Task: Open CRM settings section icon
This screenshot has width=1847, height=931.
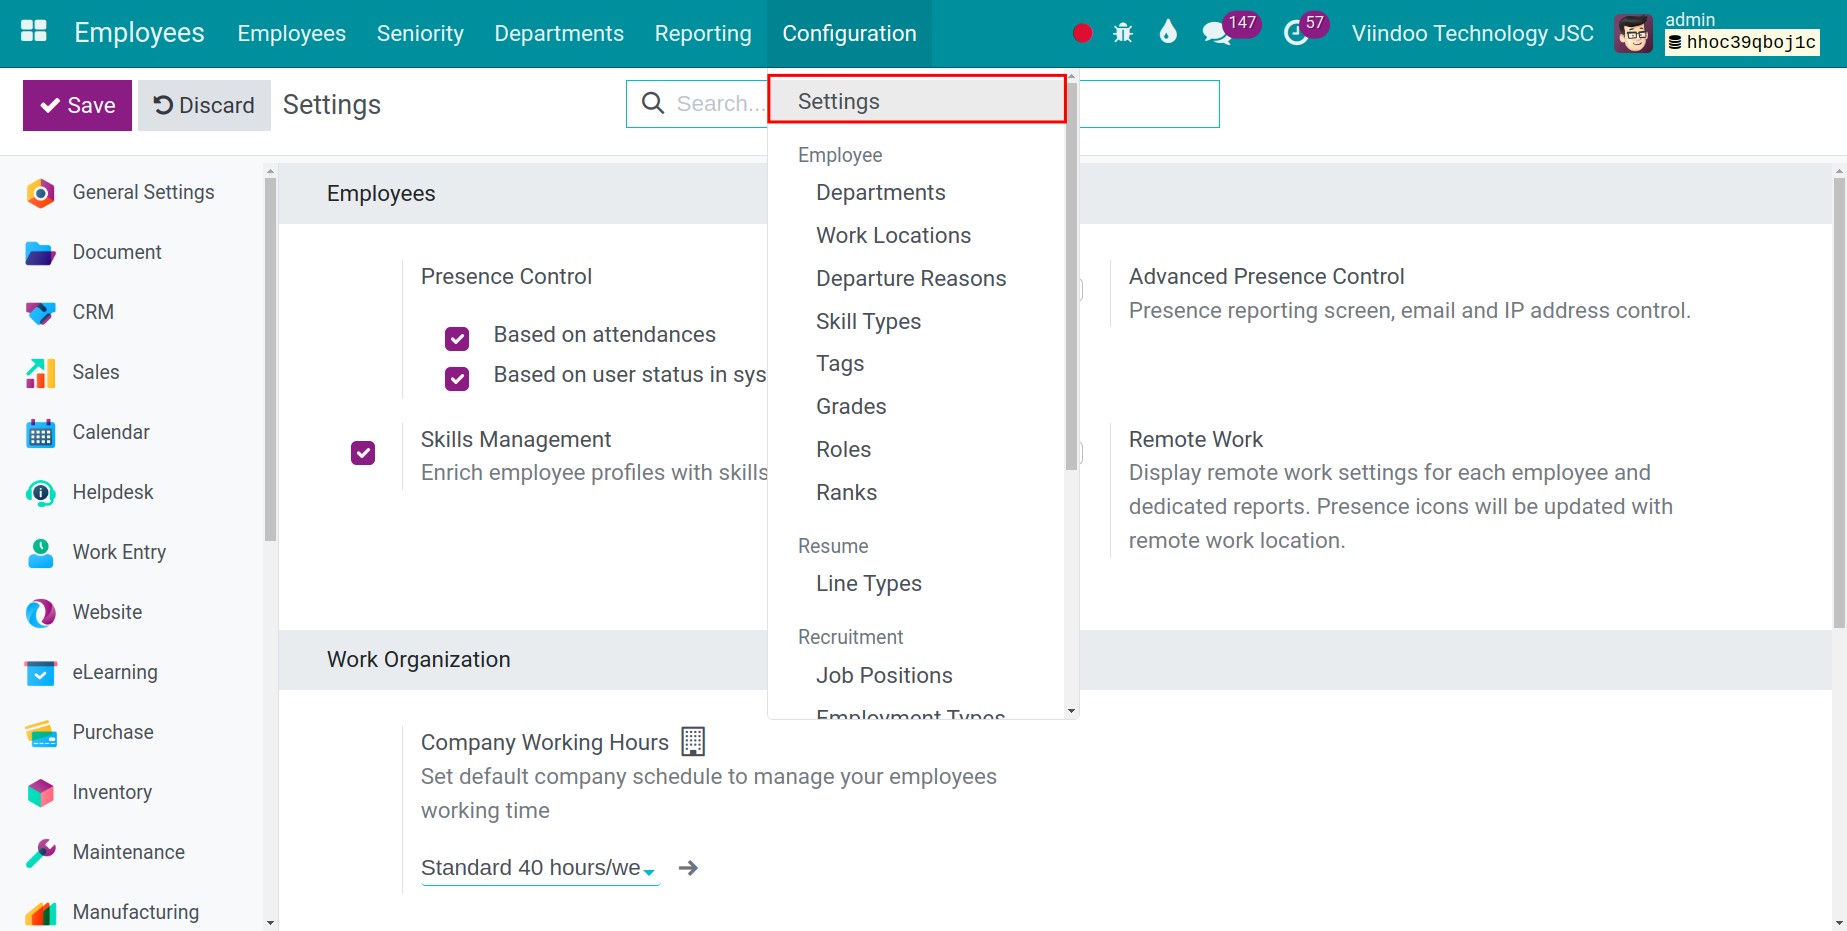Action: (x=40, y=313)
